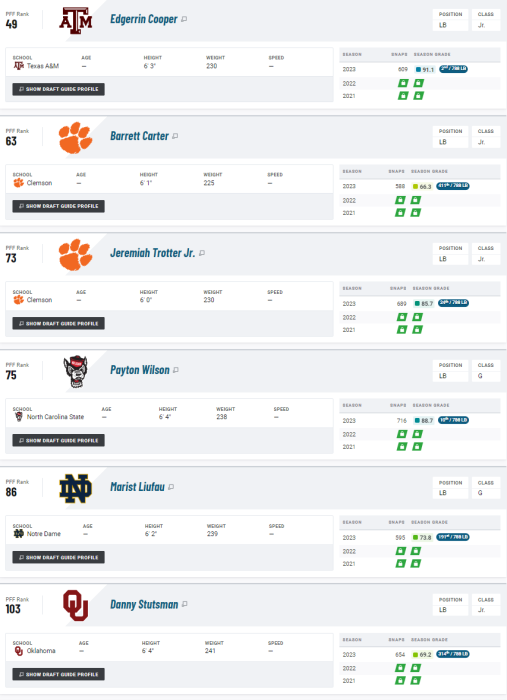Viewport: 507px width, 700px height.
Task: Show draft guide profile for Edgerrin Cooper
Action: 58,89
